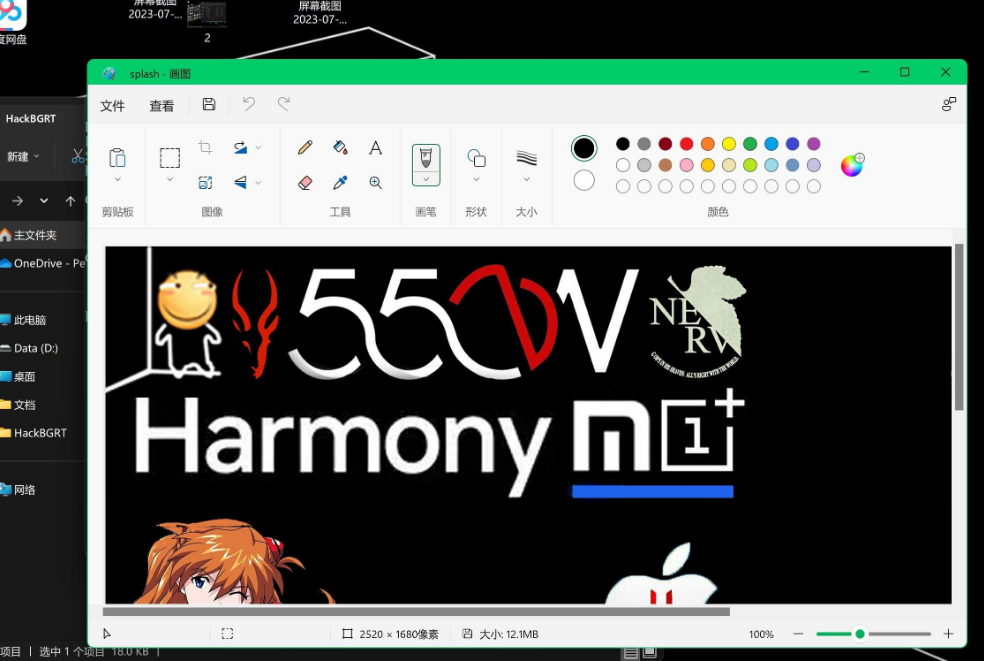Pick the pink color swatch
This screenshot has width=984, height=661.
point(687,165)
